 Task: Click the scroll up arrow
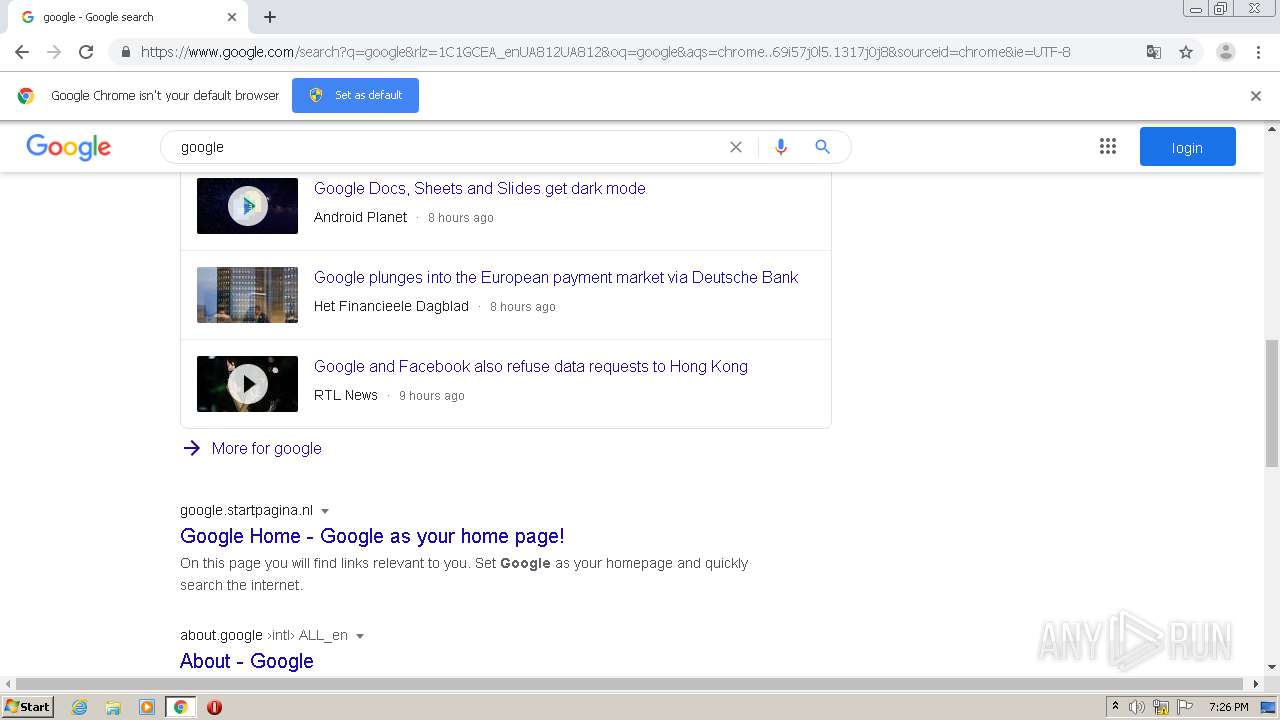tap(1272, 129)
